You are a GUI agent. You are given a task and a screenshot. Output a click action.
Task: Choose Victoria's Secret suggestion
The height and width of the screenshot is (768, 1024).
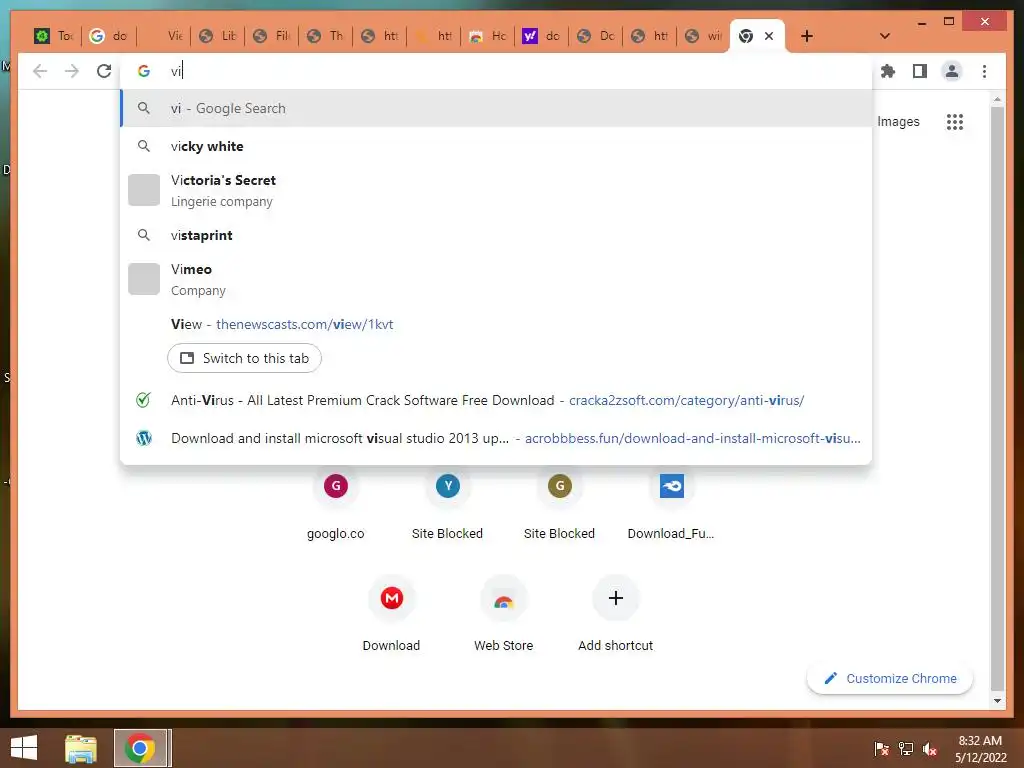pyautogui.click(x=496, y=190)
